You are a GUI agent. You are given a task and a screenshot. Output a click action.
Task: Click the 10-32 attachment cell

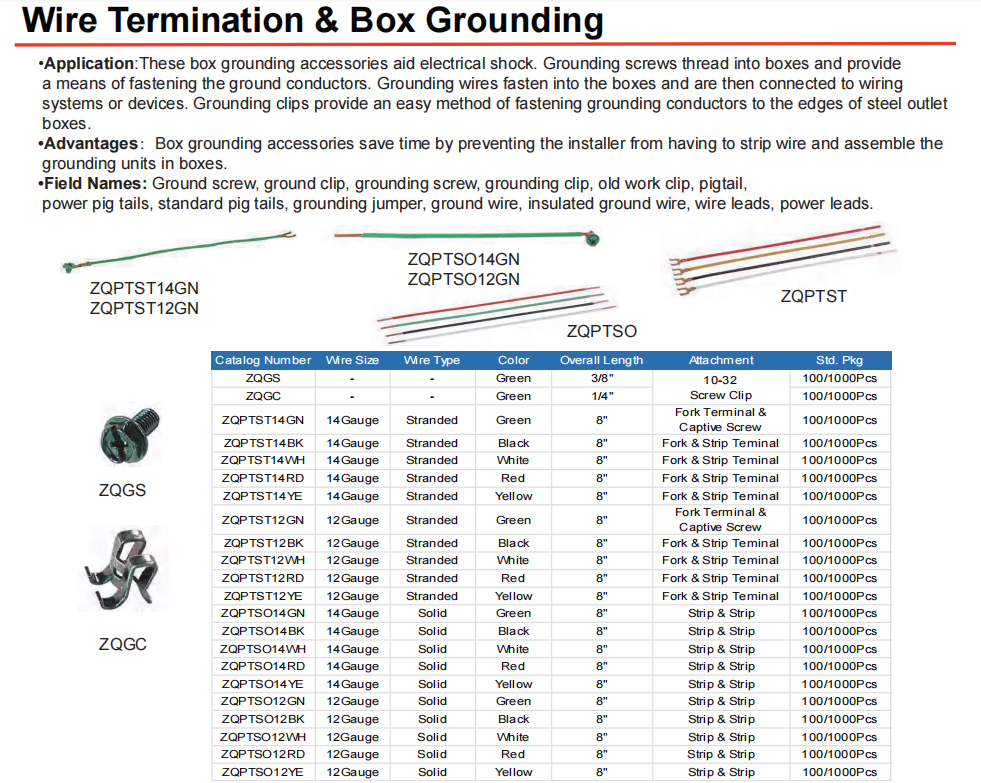point(721,379)
